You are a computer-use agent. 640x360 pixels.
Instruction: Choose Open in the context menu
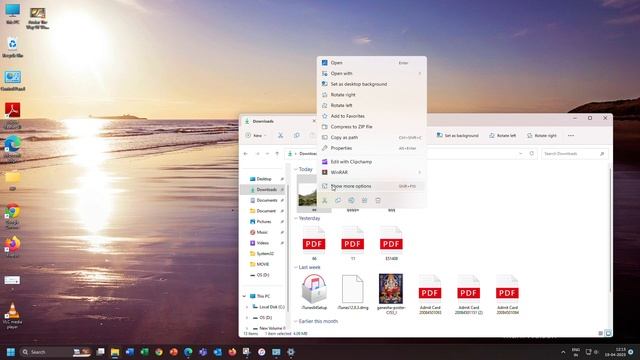click(371, 62)
